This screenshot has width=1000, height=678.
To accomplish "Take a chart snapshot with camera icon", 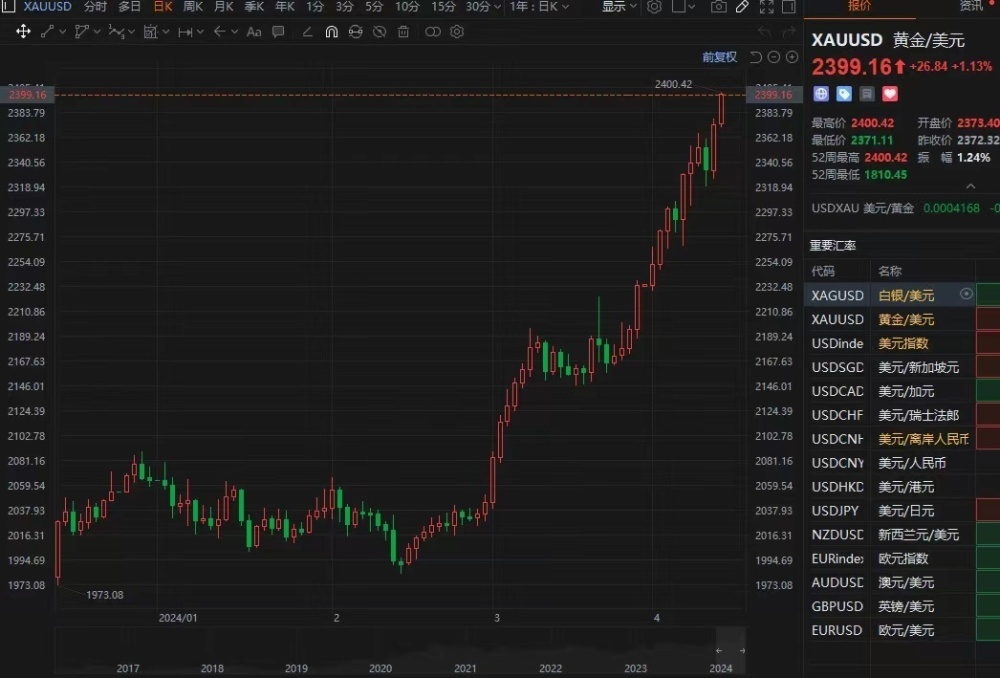I will pyautogui.click(x=718, y=6).
